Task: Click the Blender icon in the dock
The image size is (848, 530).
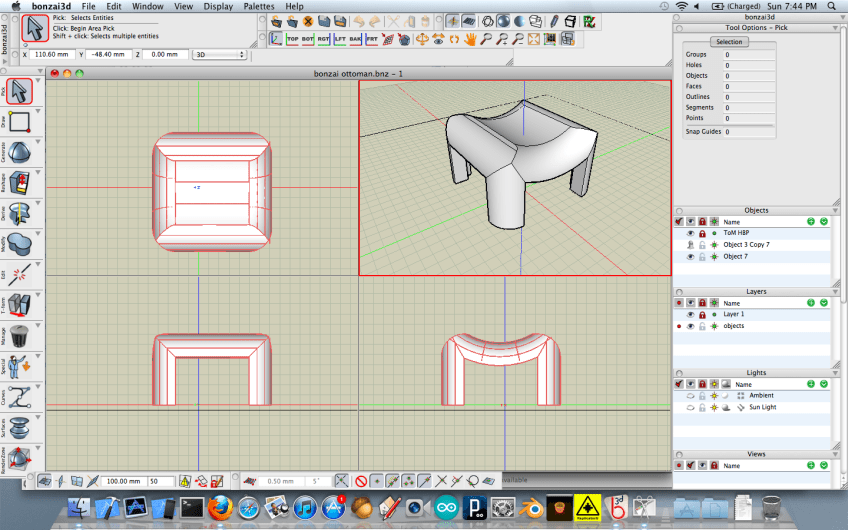Action: tap(531, 508)
